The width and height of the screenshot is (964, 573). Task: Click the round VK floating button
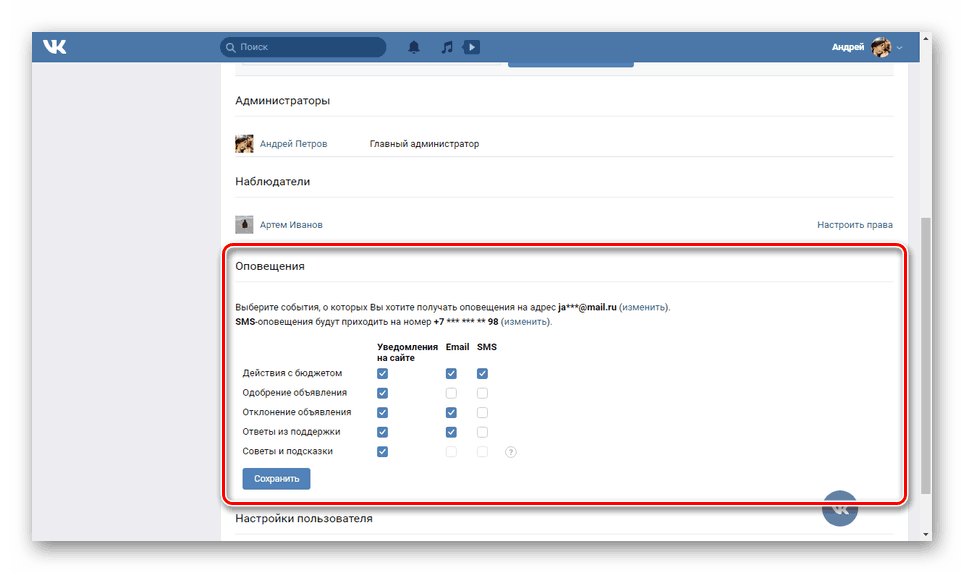(x=840, y=508)
